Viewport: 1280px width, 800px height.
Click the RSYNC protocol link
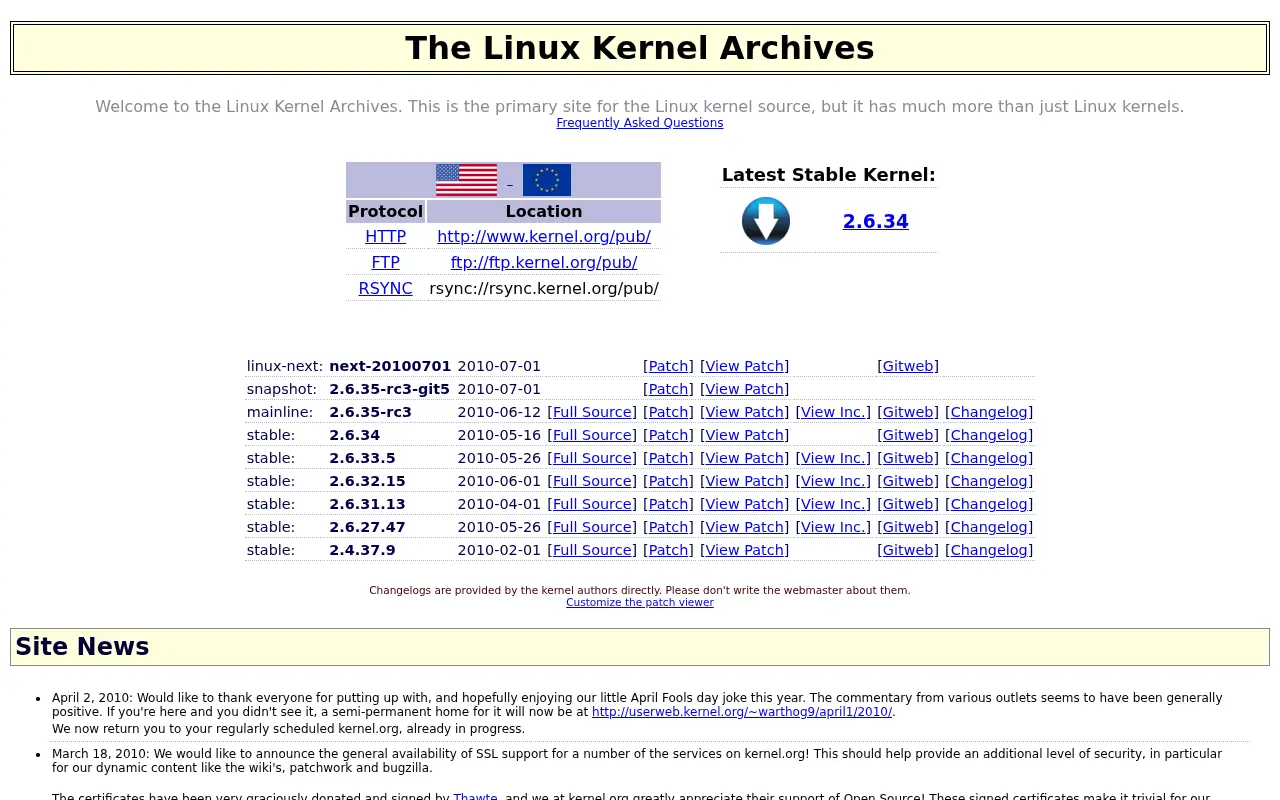[x=385, y=289]
